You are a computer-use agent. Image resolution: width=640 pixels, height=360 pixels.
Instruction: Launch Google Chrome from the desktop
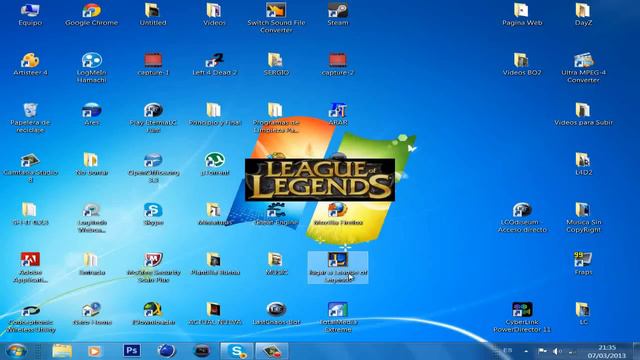[x=91, y=15]
